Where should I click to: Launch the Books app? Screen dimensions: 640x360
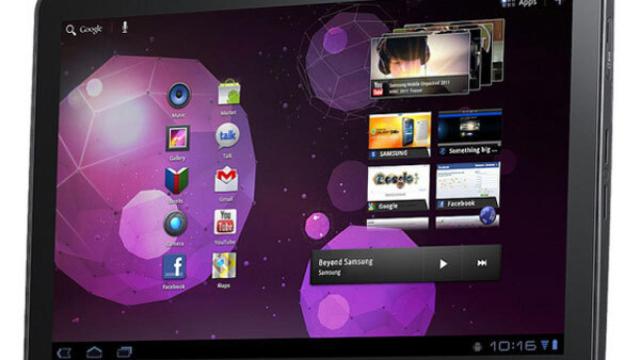[176, 180]
